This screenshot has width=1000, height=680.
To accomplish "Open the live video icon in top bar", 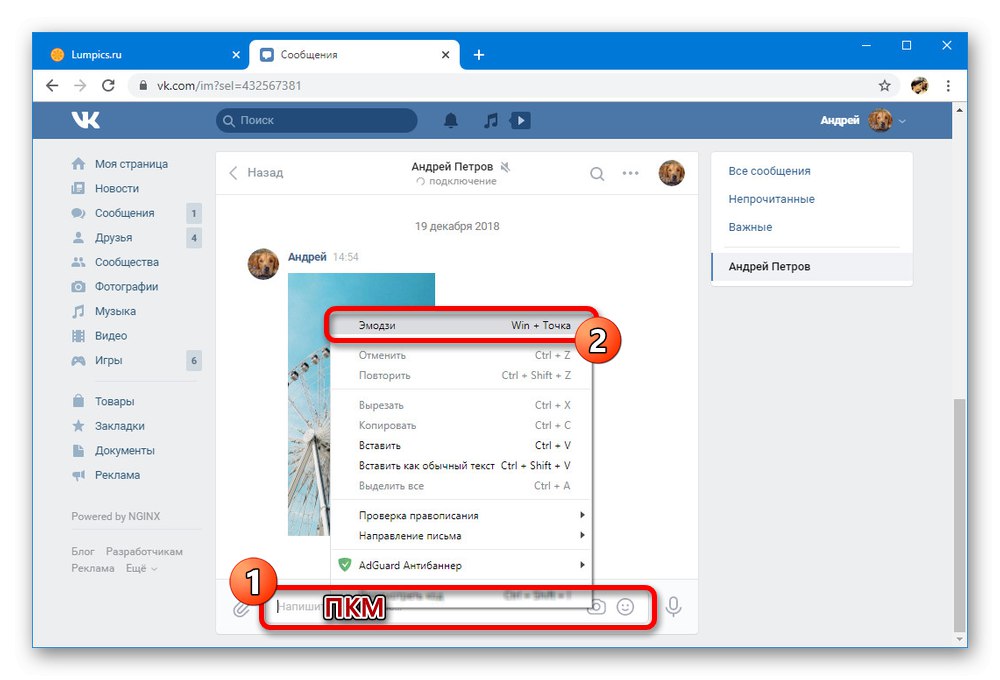I will [x=519, y=120].
